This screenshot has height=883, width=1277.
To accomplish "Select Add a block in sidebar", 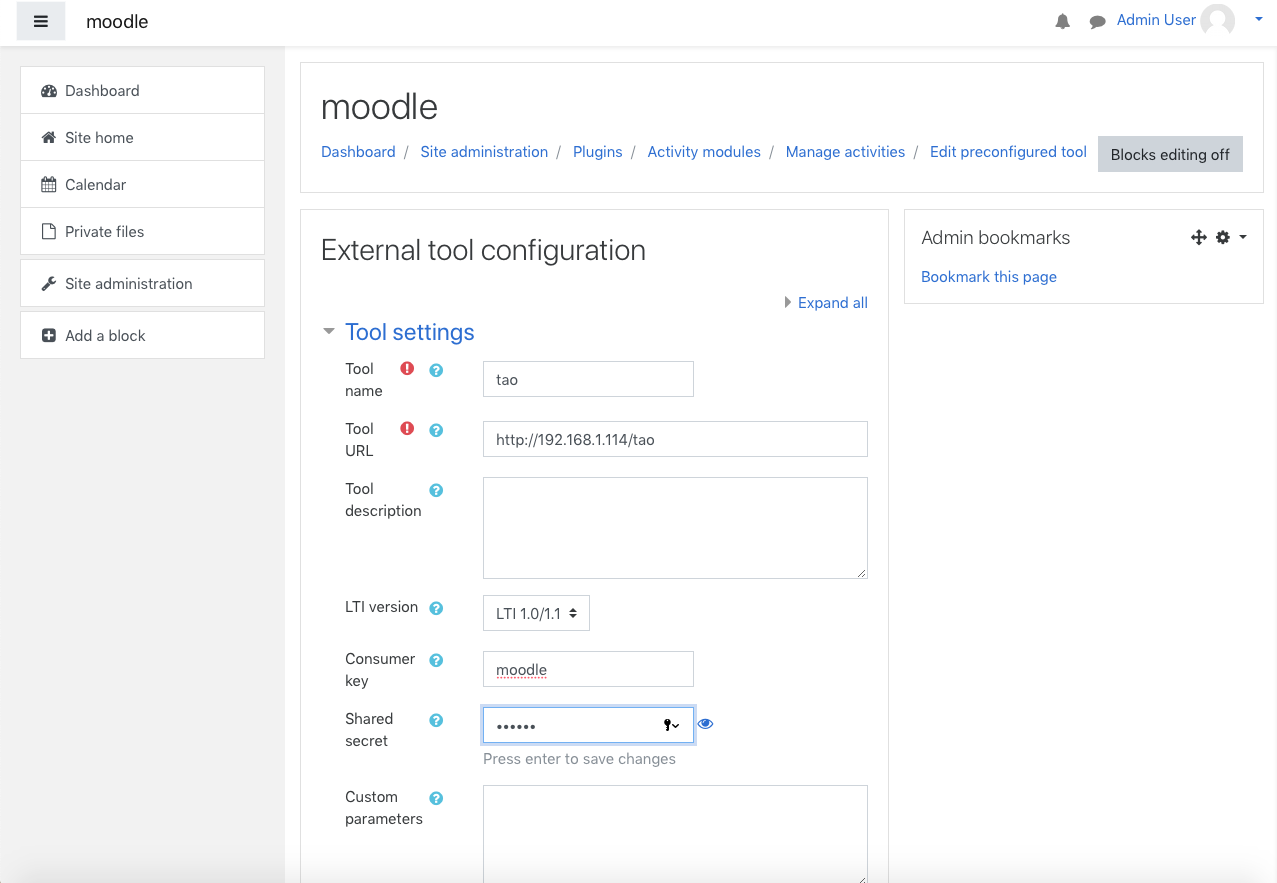I will (142, 335).
